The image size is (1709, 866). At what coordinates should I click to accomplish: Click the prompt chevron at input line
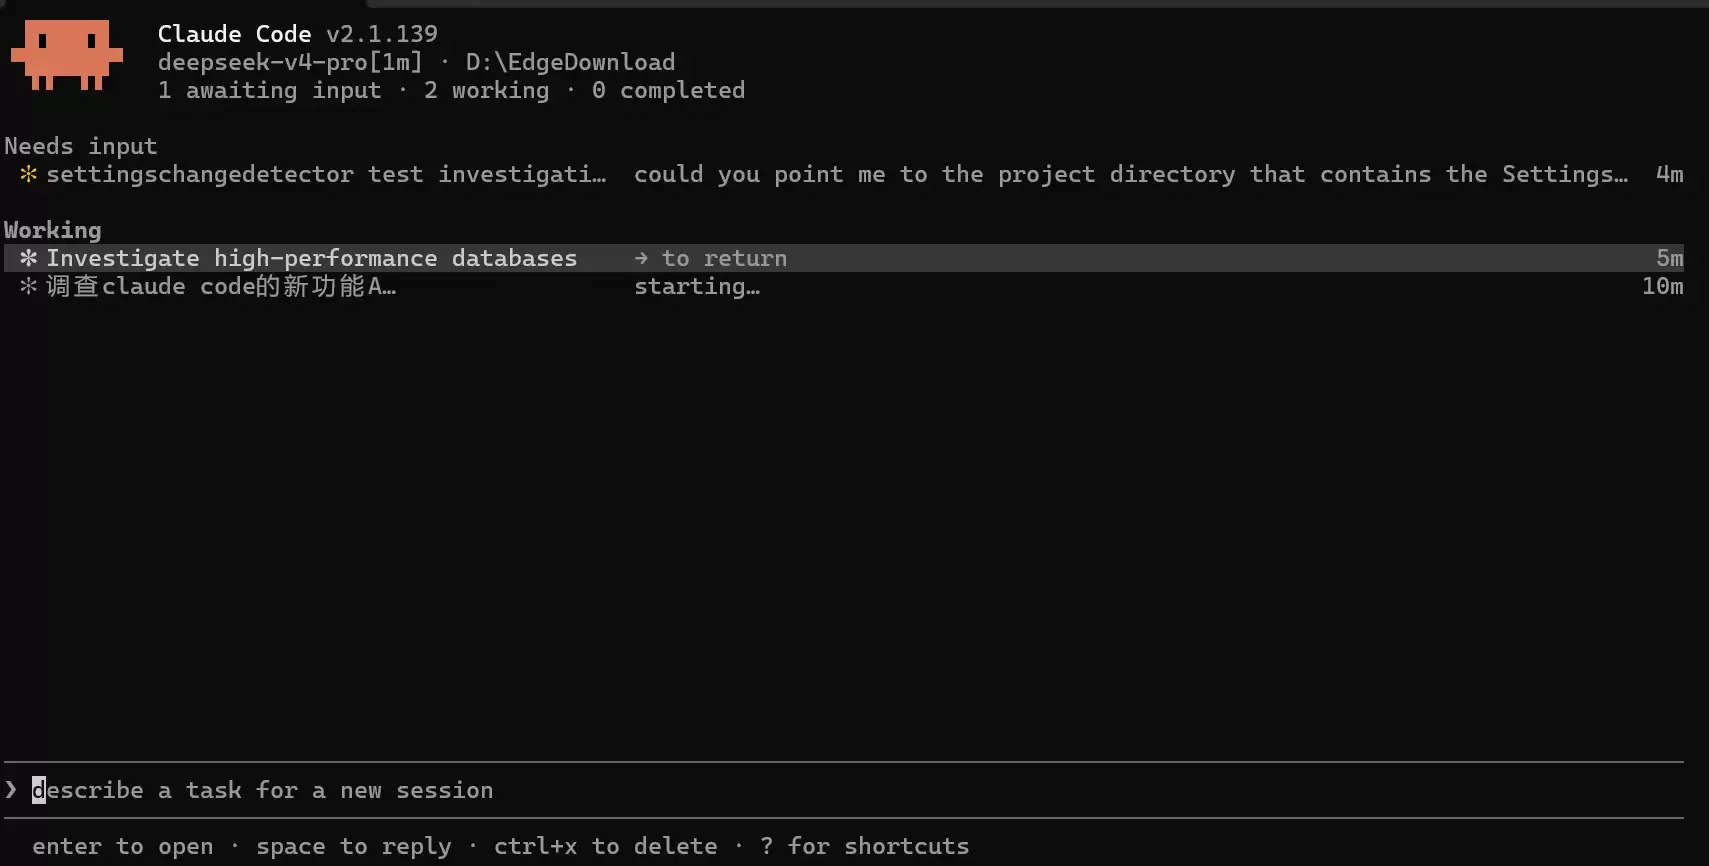pyautogui.click(x=11, y=790)
